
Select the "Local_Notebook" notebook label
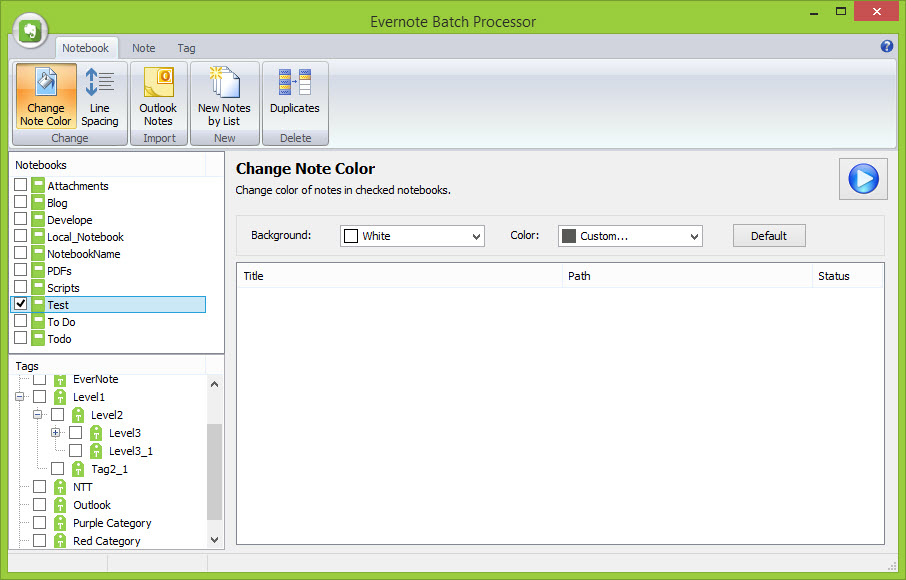point(86,237)
